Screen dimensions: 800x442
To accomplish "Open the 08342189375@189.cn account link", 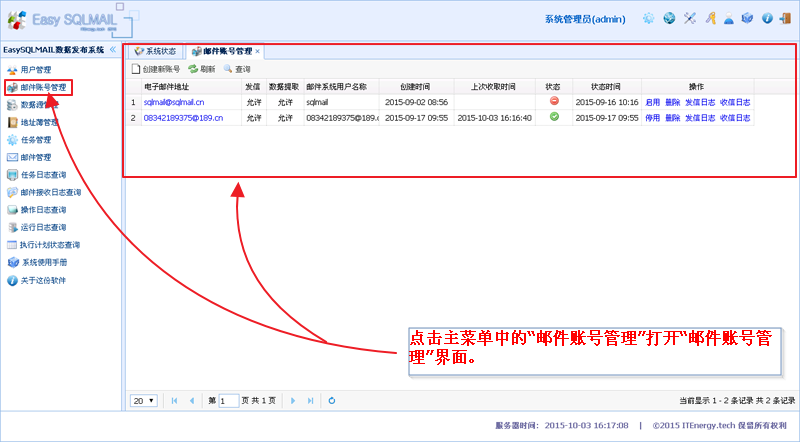I will (x=183, y=118).
